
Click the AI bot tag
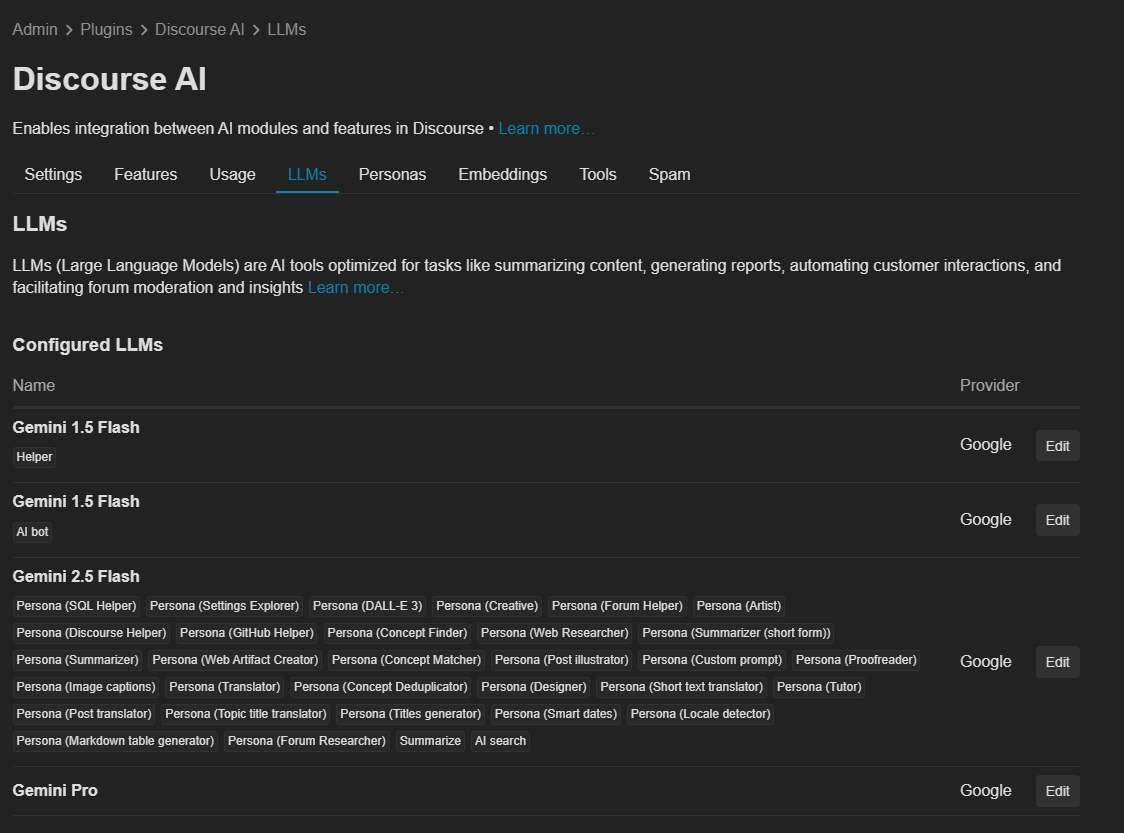[x=32, y=532]
